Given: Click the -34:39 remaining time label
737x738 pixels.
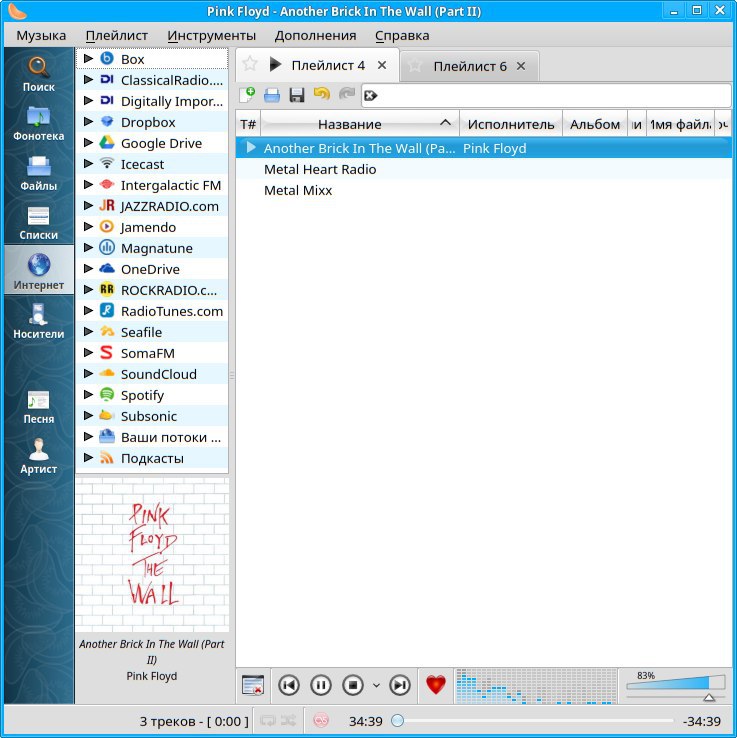Looking at the screenshot, I should (702, 721).
